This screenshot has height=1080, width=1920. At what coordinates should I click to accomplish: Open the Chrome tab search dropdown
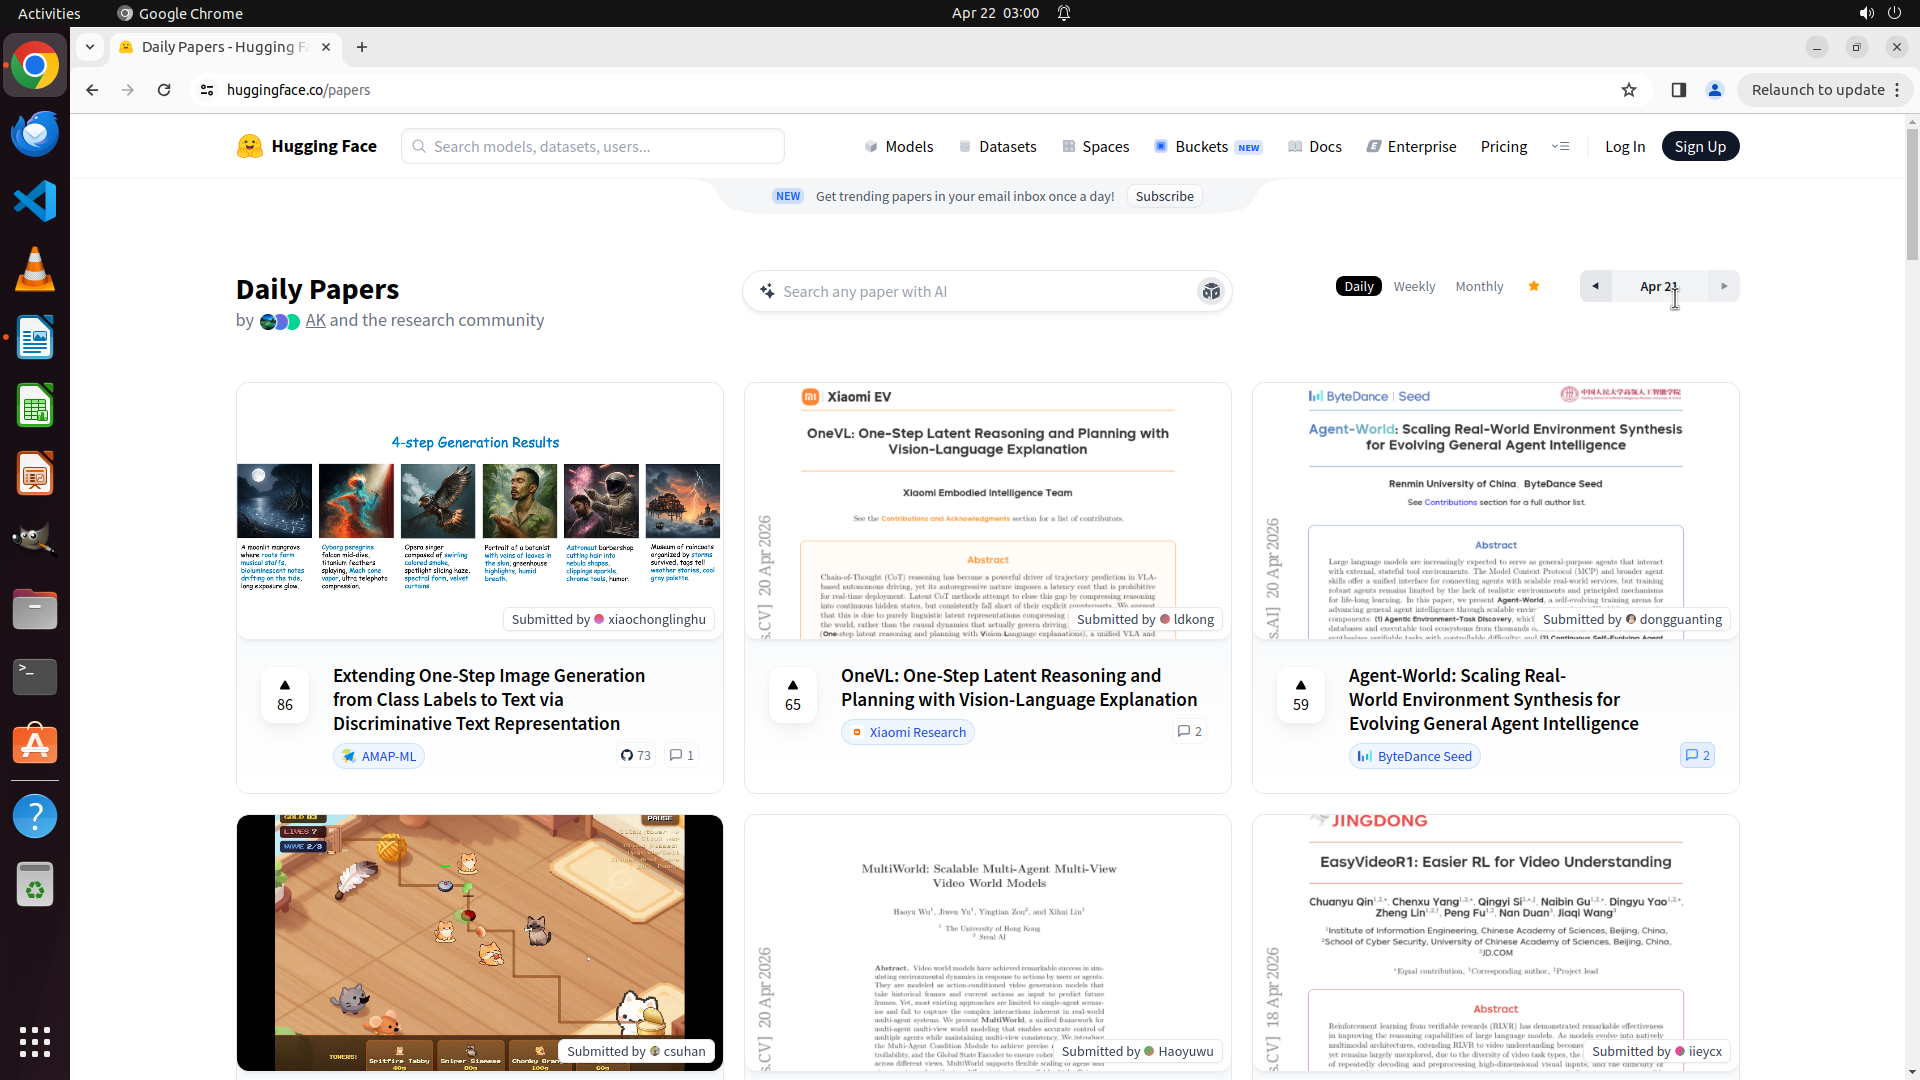coord(90,47)
